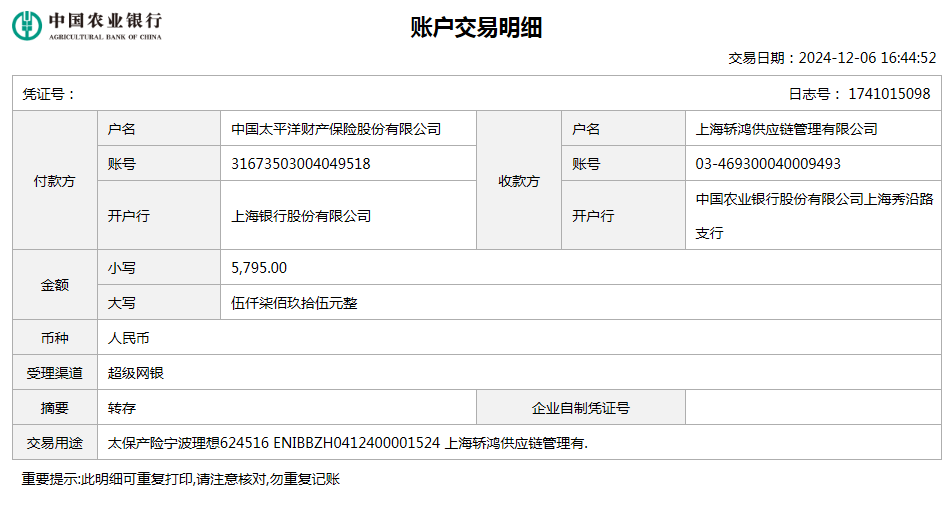Image resolution: width=952 pixels, height=507 pixels.
Task: Click payee bank 中国农业银行股份有限公司上海秀沿路支行
Action: [x=814, y=215]
